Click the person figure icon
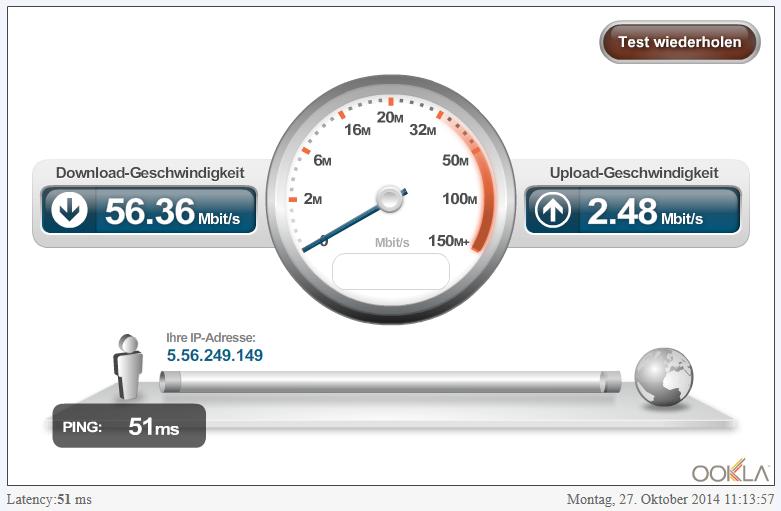Viewport: 781px width, 511px height. (x=128, y=367)
